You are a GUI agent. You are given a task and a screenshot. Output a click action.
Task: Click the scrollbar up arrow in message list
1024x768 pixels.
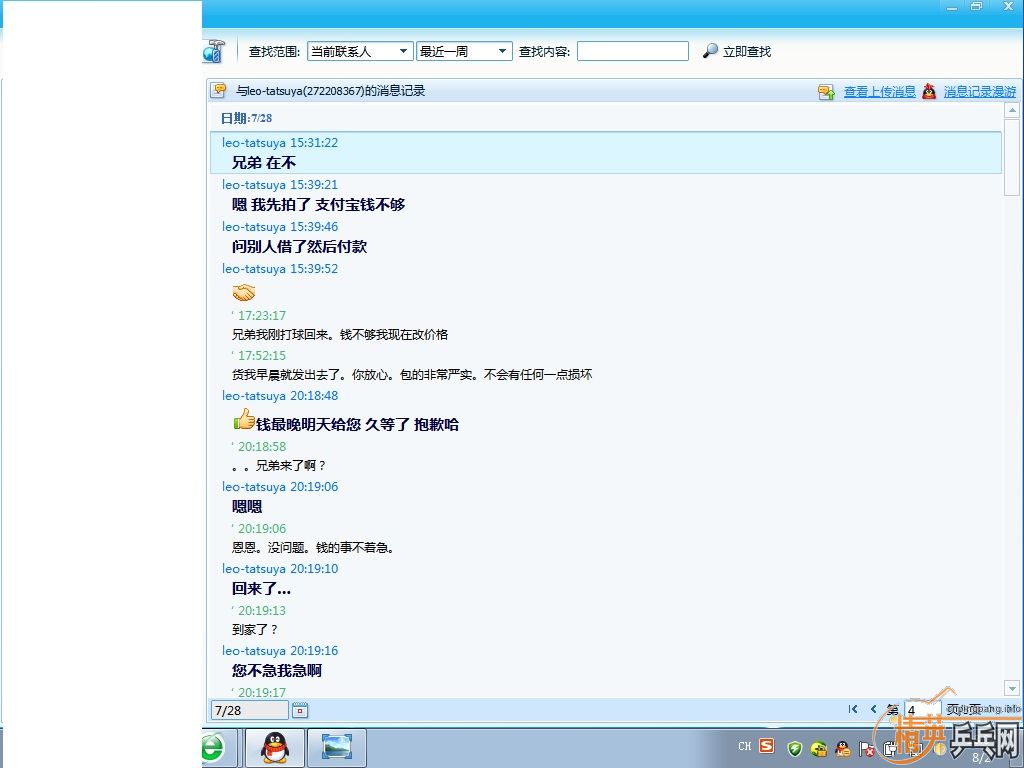coord(1012,110)
